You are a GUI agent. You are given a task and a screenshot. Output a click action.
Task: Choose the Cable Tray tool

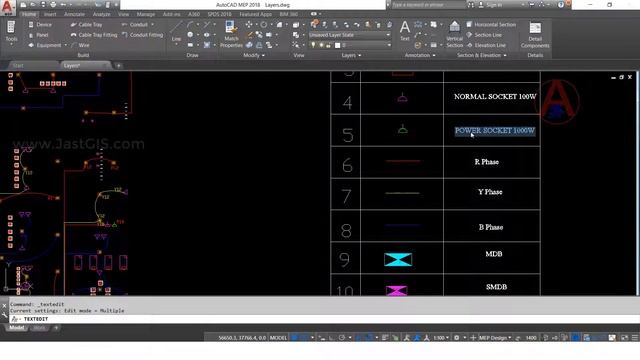pos(86,24)
